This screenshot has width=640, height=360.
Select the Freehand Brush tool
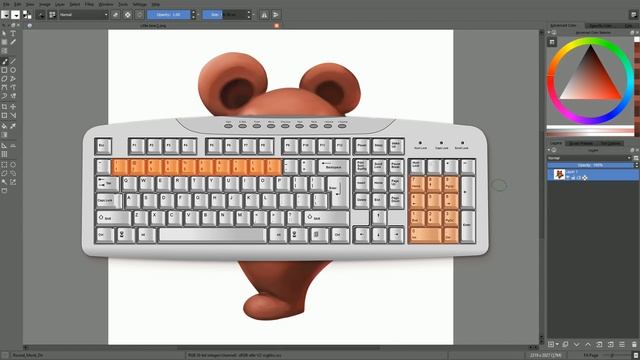coord(4,61)
